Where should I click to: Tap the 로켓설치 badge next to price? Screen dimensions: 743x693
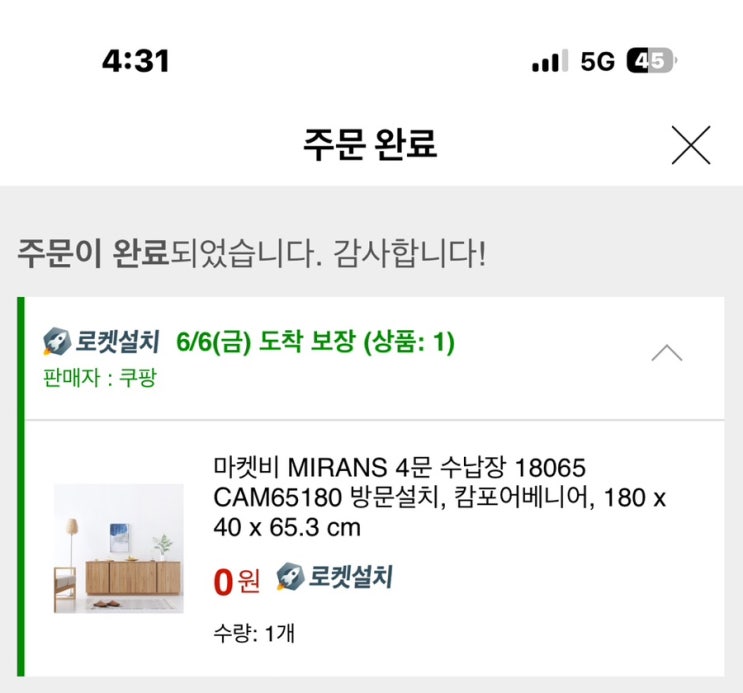[349, 576]
